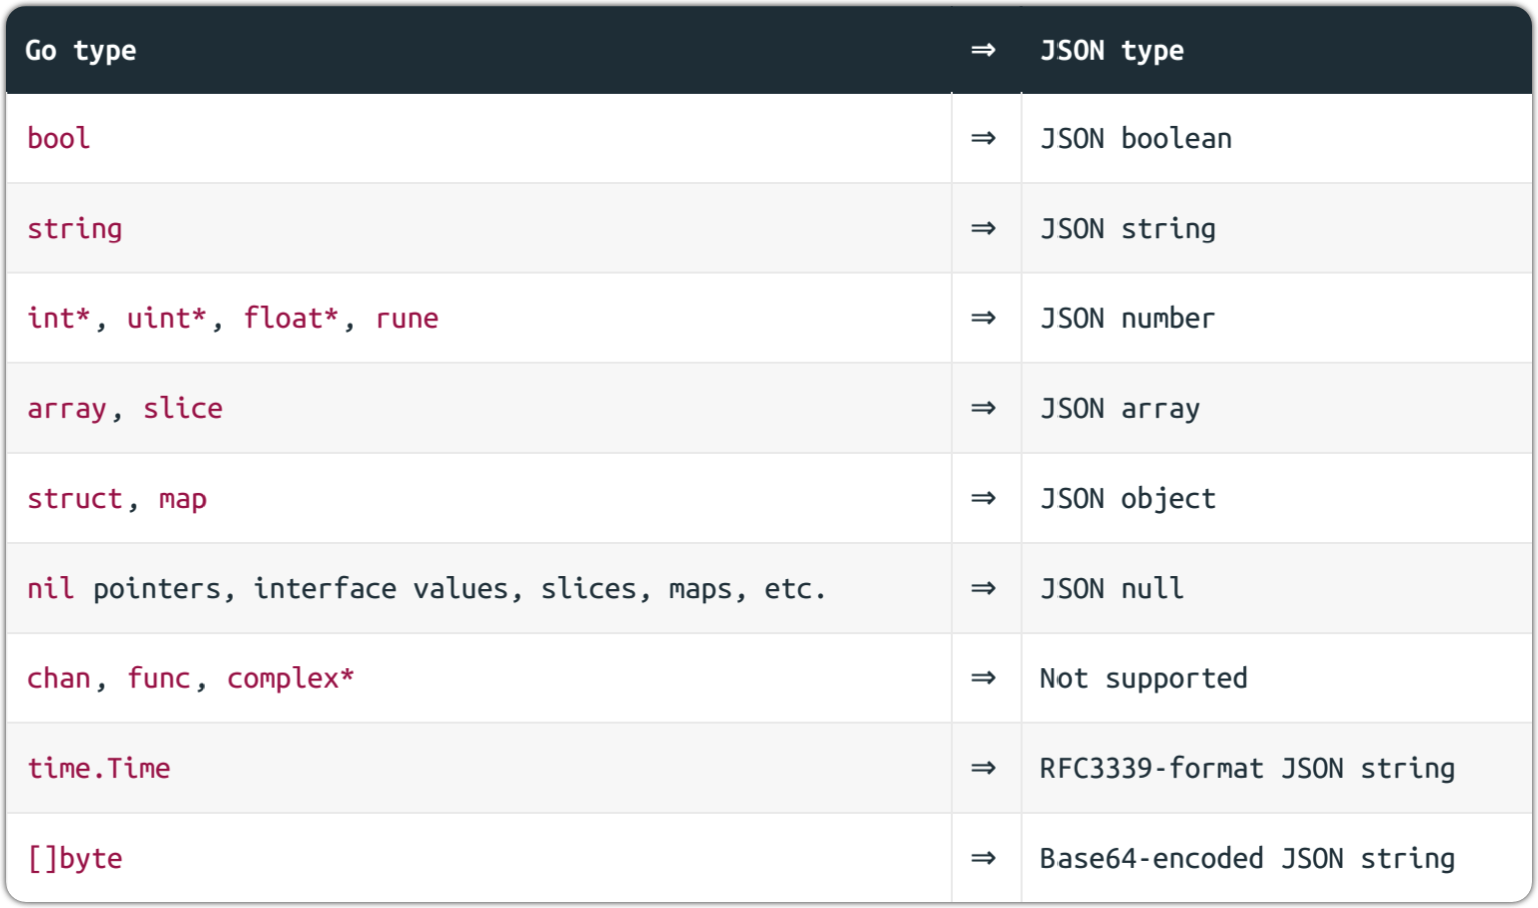
Task: Click the 'time.Time' code text
Action: pos(99,768)
